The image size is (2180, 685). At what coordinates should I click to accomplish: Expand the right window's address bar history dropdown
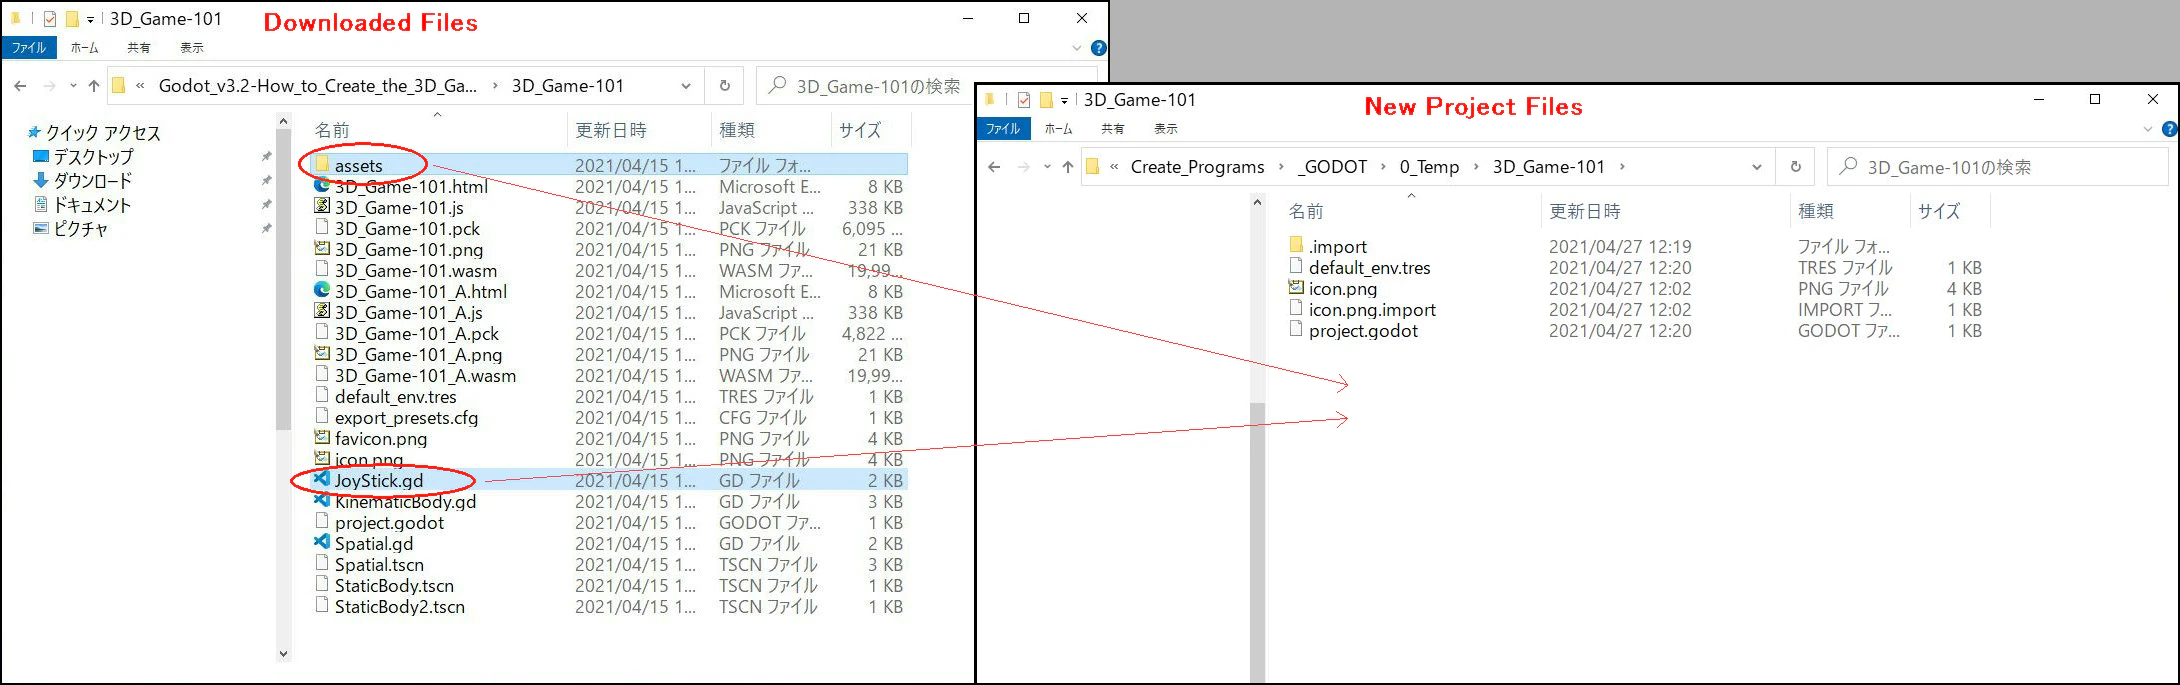tap(1756, 167)
